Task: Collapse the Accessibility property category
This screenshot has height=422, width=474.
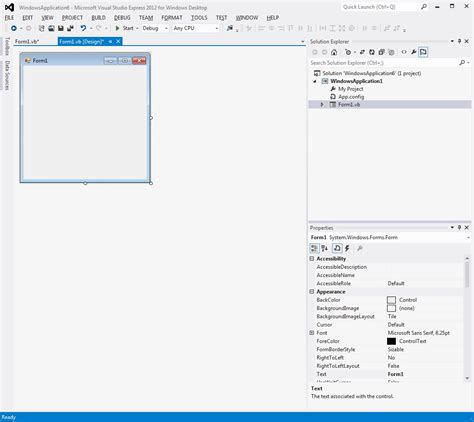Action: 312,259
